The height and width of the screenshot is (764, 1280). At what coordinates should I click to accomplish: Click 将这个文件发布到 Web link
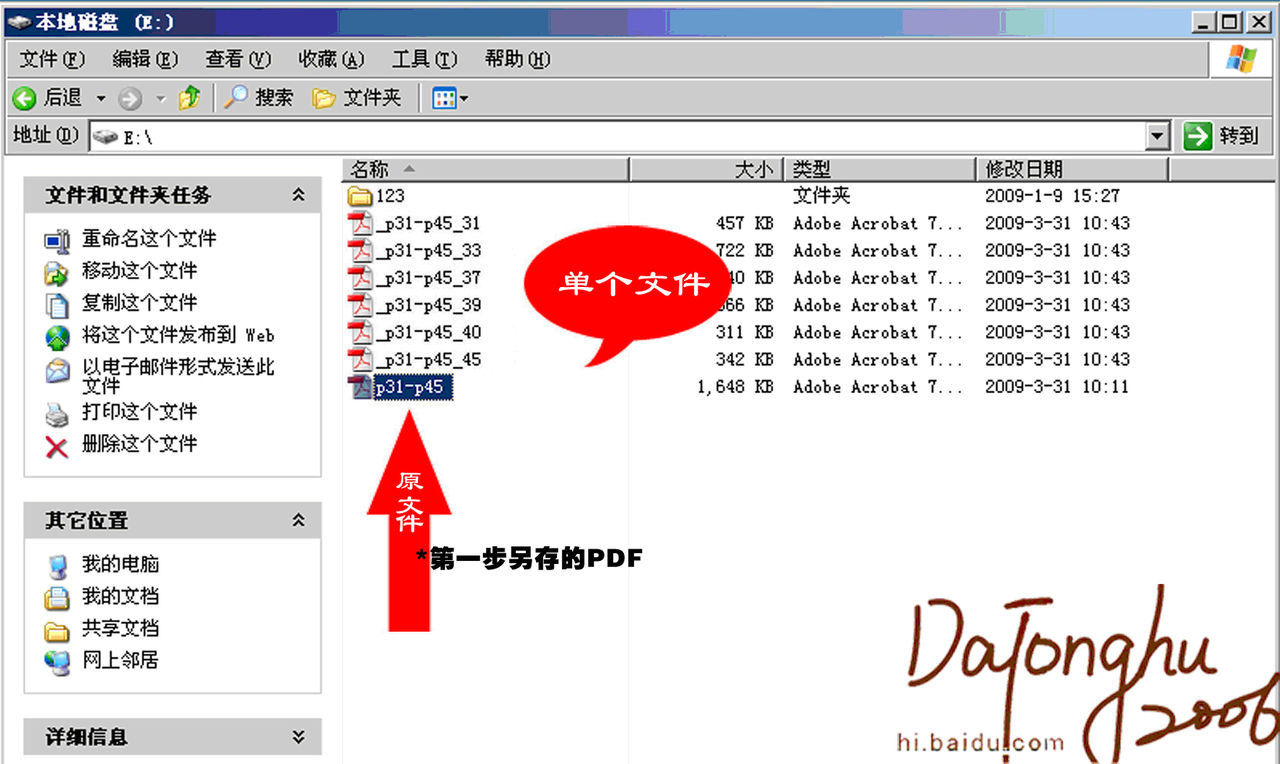[178, 336]
